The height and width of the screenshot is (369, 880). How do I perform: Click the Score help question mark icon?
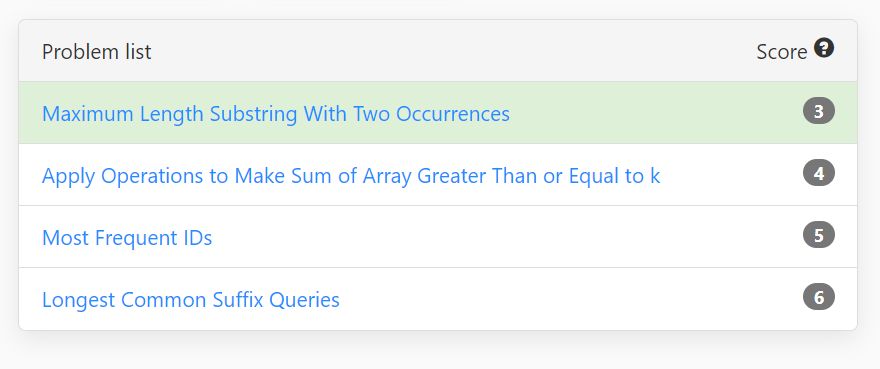pyautogui.click(x=824, y=48)
